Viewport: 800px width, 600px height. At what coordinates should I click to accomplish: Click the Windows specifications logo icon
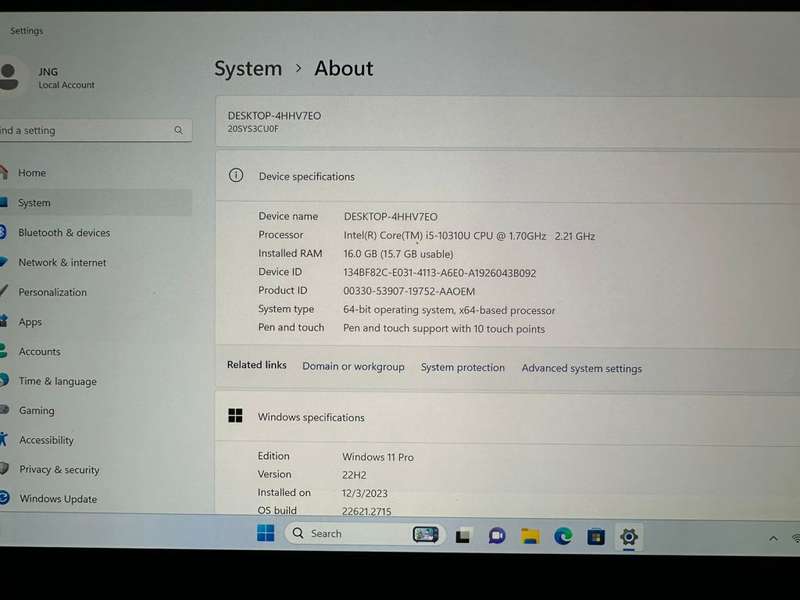pyautogui.click(x=235, y=415)
